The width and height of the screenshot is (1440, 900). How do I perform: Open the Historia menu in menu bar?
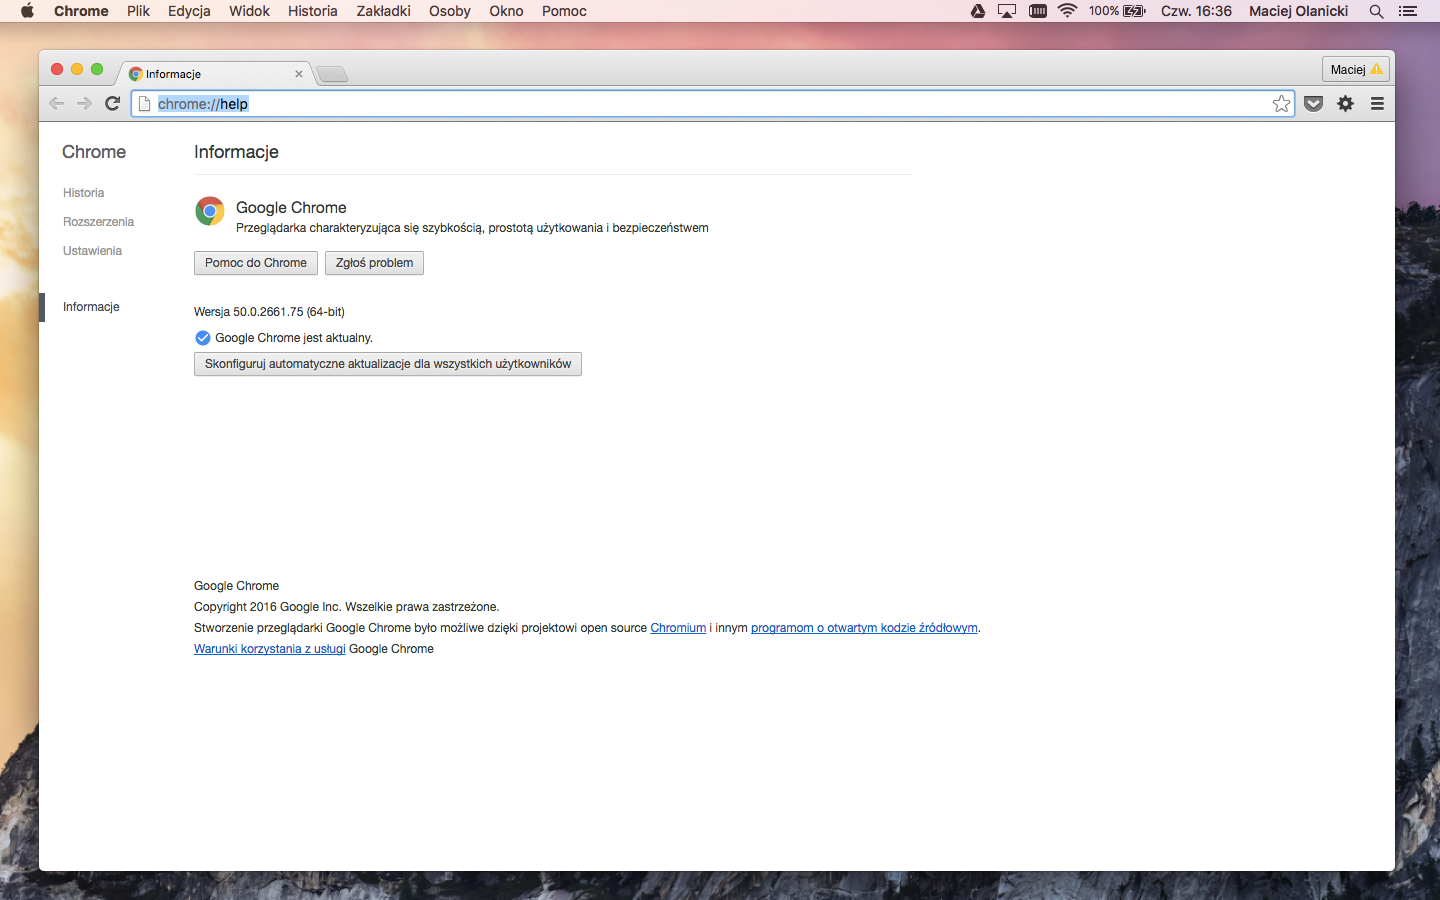coord(313,11)
